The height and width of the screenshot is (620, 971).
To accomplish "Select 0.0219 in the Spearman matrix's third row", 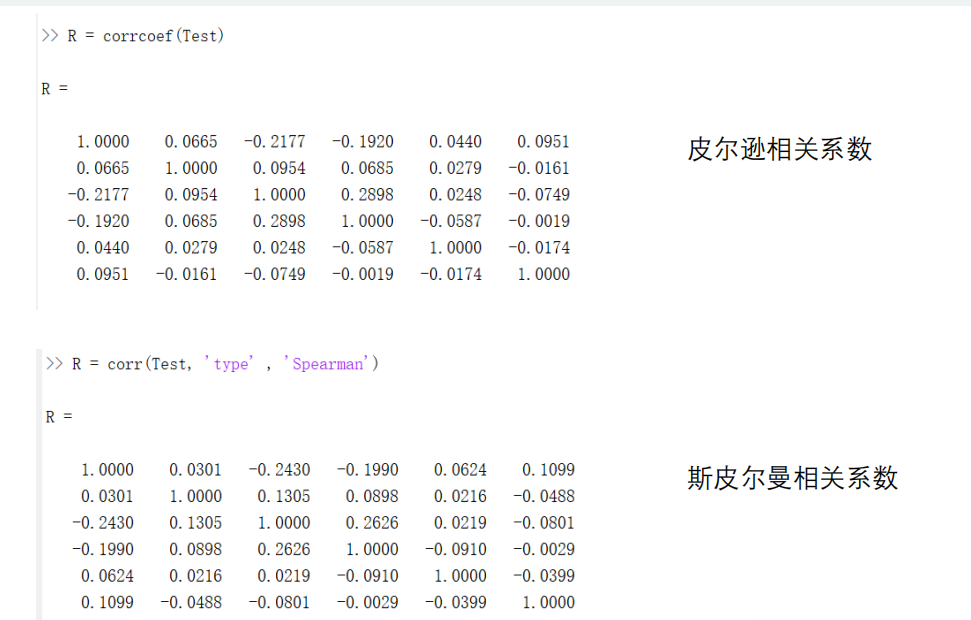I will click(460, 523).
